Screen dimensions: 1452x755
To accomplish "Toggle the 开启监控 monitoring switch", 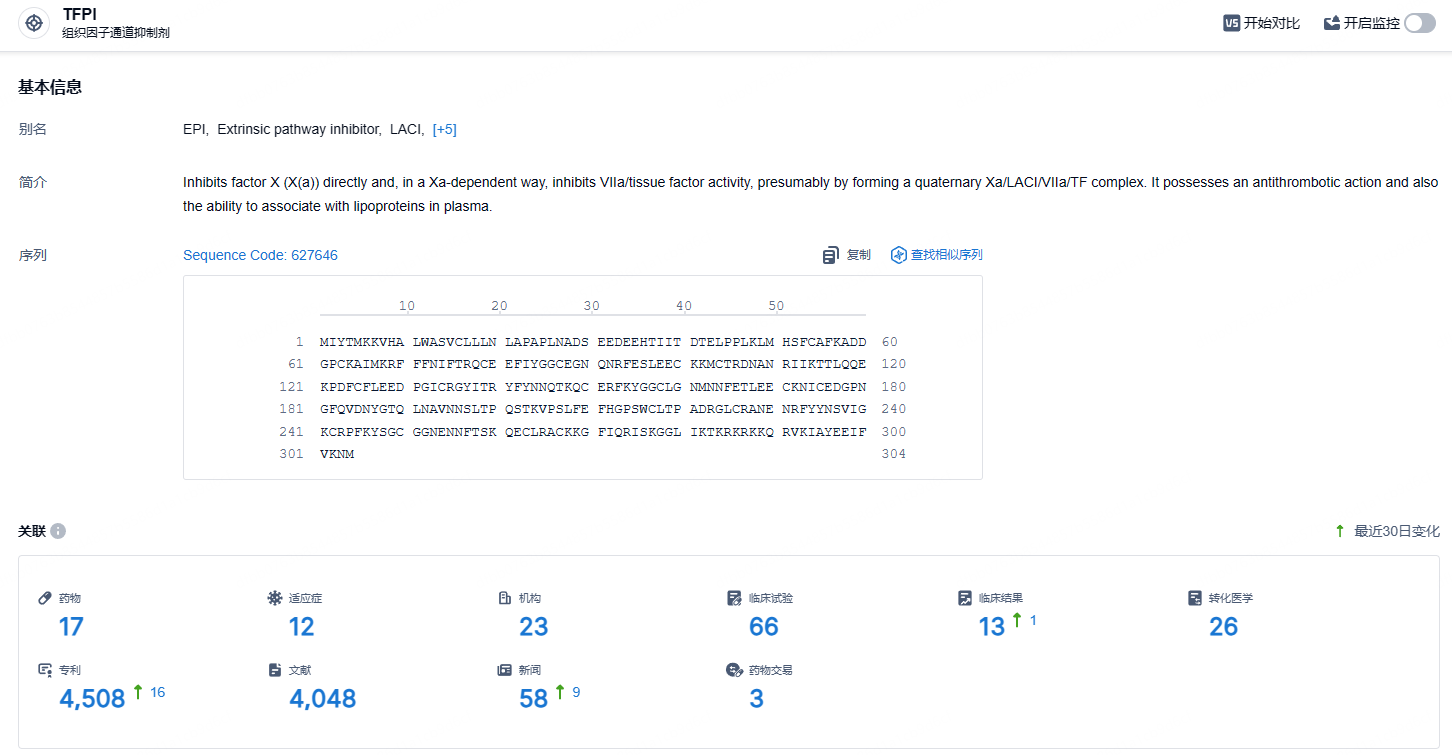I will 1419,23.
